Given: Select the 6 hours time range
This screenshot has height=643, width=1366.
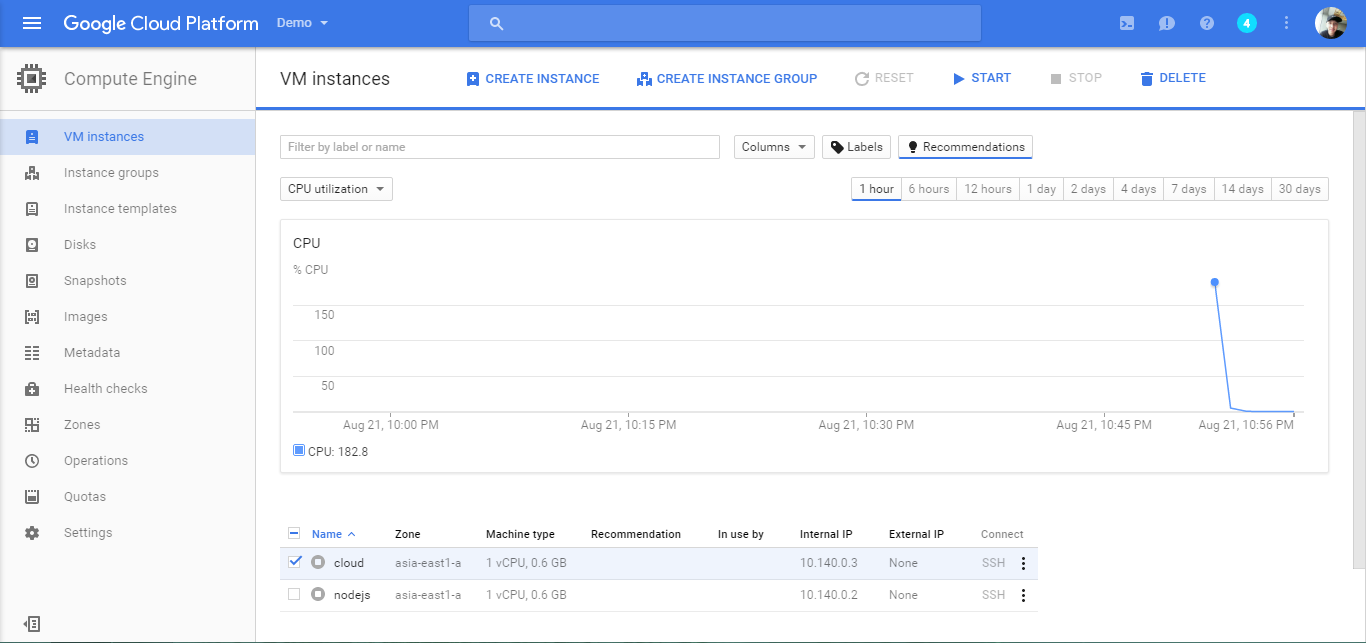Looking at the screenshot, I should (x=928, y=189).
